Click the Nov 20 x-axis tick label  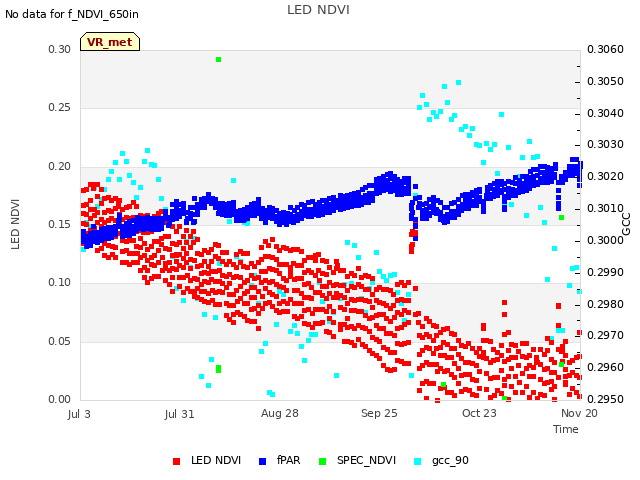(x=579, y=413)
